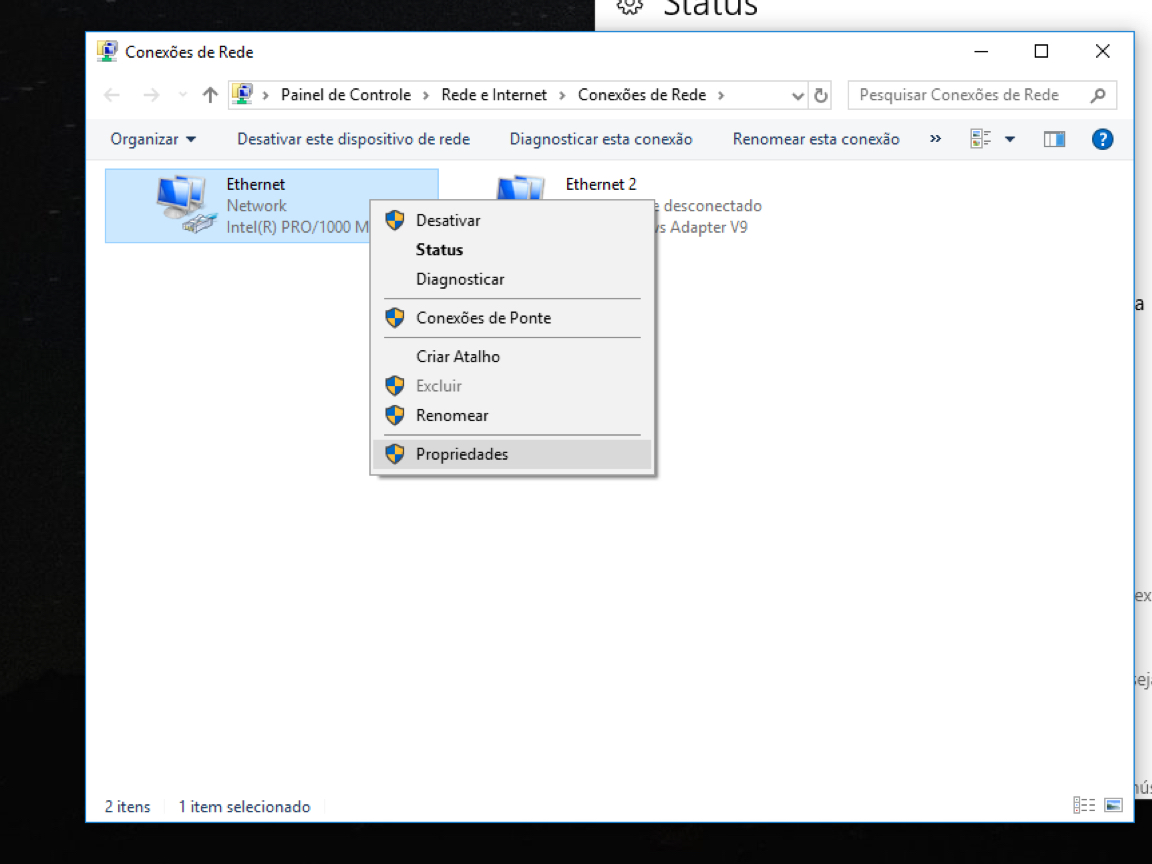Open the address bar history dropdown
The width and height of the screenshot is (1152, 864).
tap(798, 96)
